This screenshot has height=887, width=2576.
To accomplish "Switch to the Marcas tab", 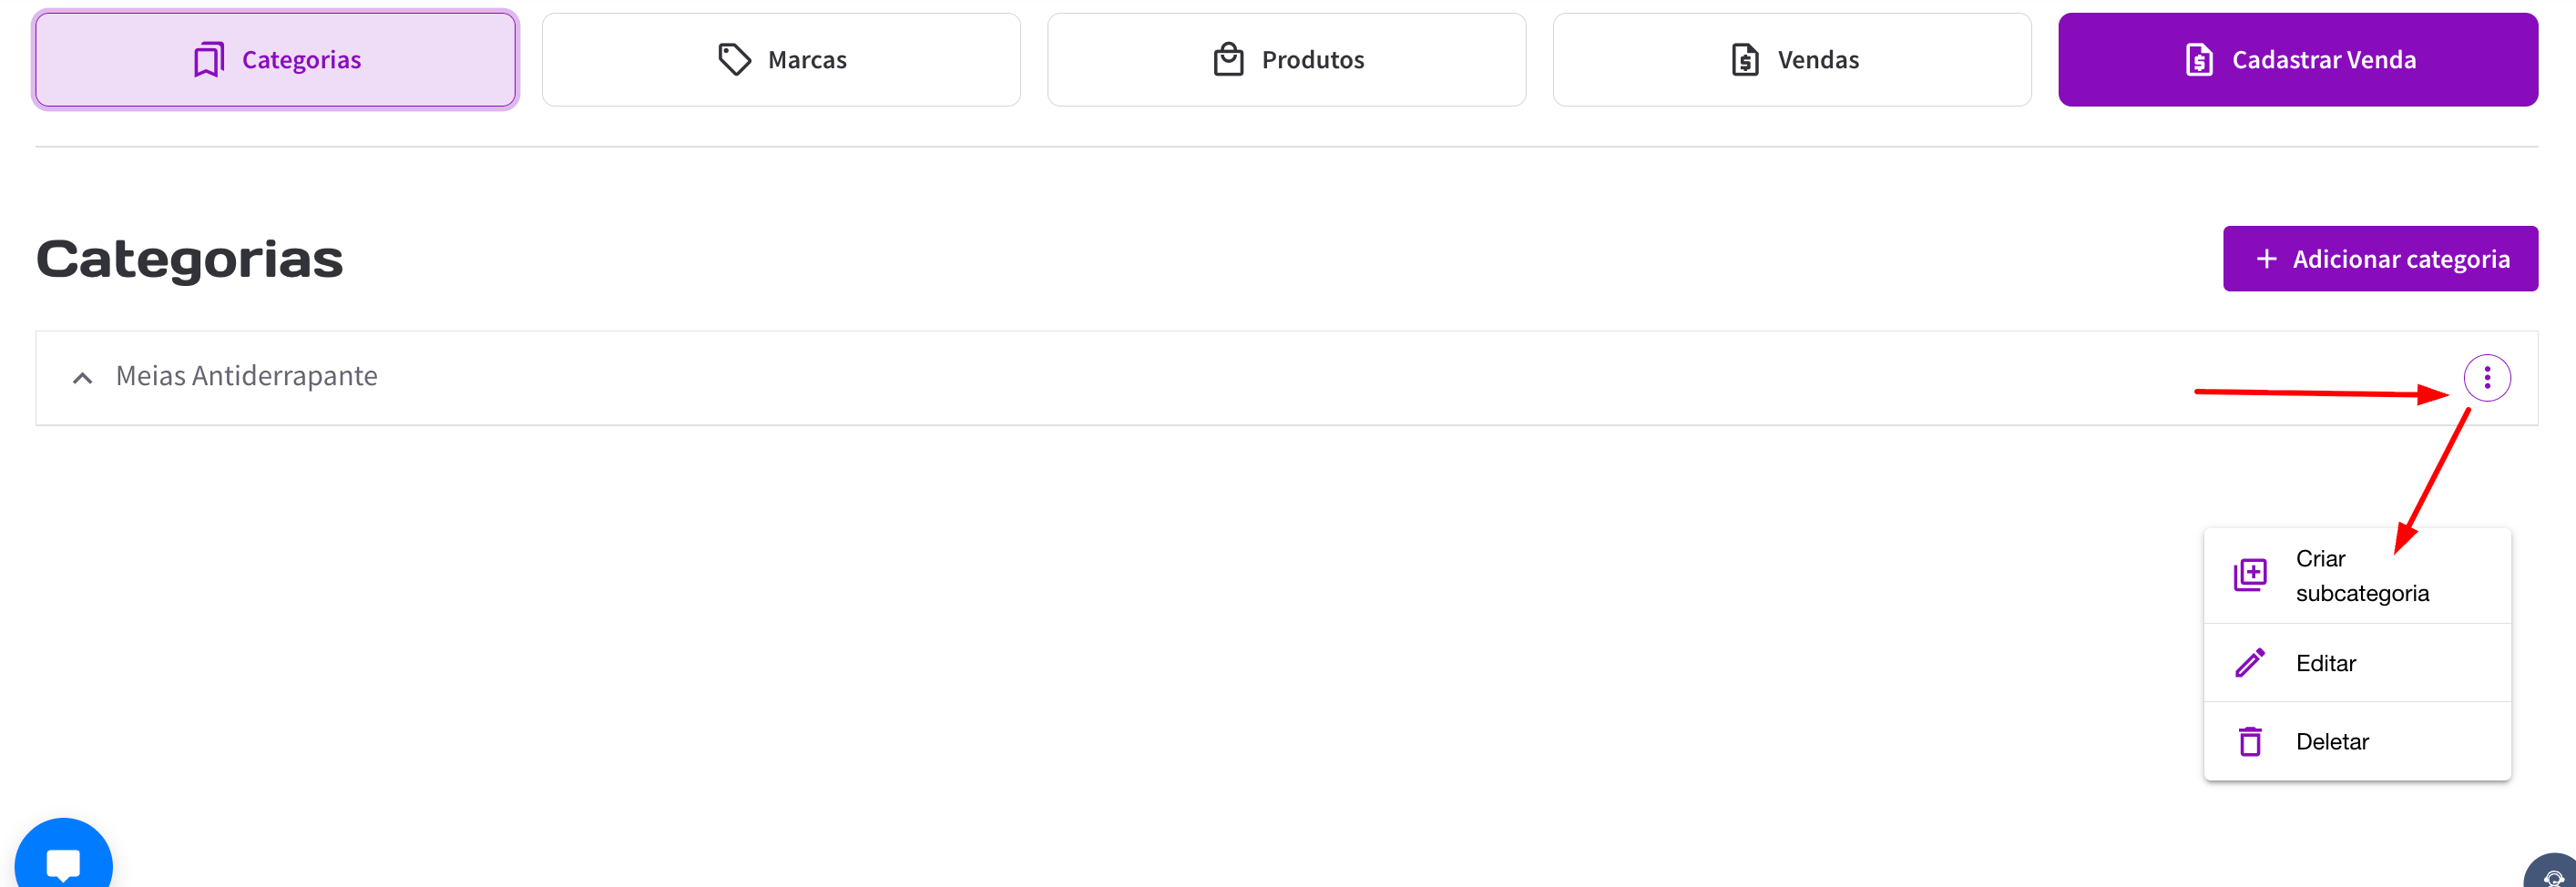I will click(x=781, y=60).
